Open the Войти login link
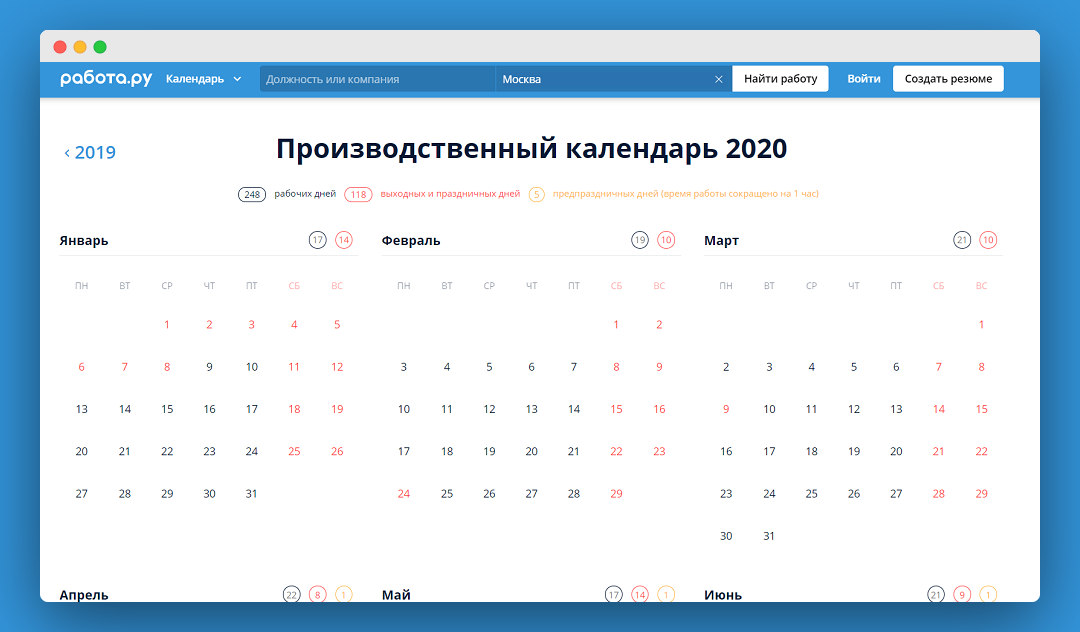 pos(864,78)
